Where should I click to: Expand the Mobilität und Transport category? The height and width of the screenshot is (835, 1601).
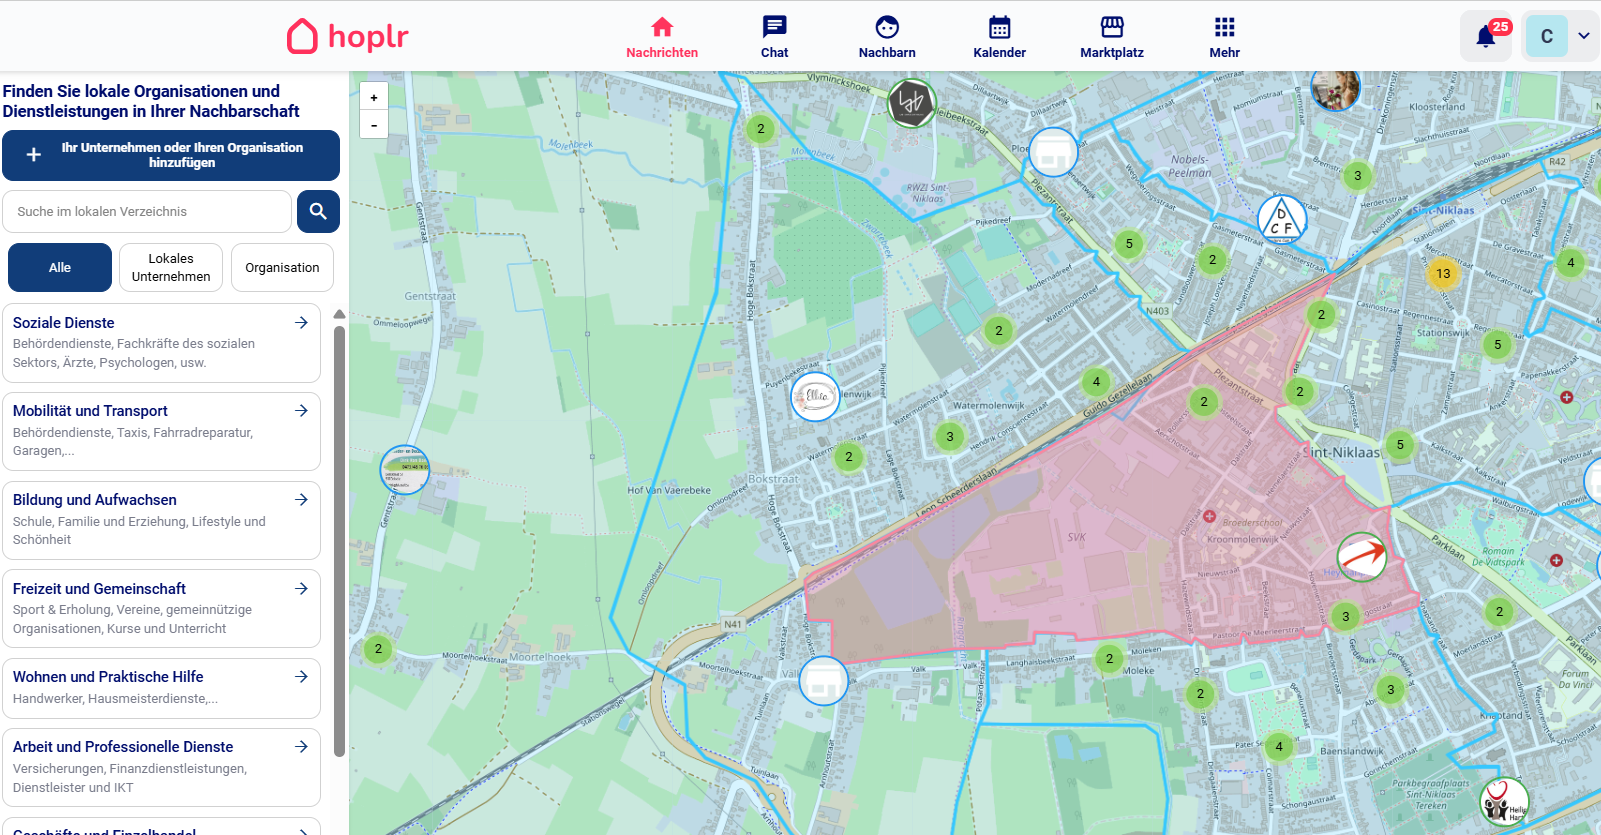click(161, 431)
